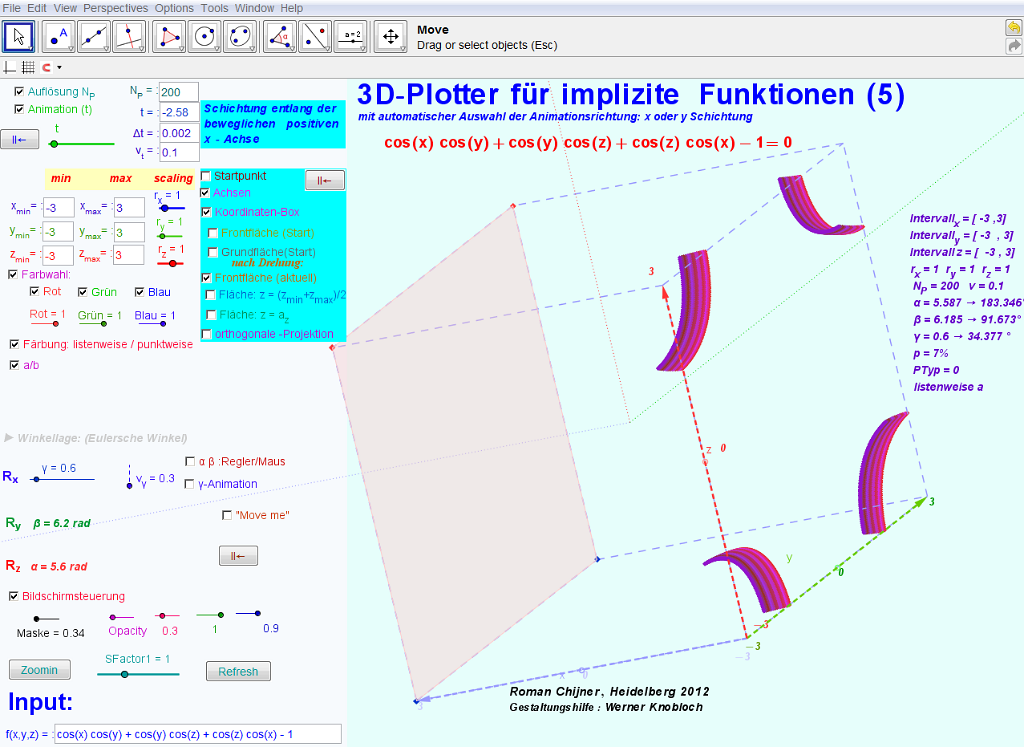Screen dimensions: 1024x747
Task: Select the Move Graphics View tool
Action: (x=389, y=37)
